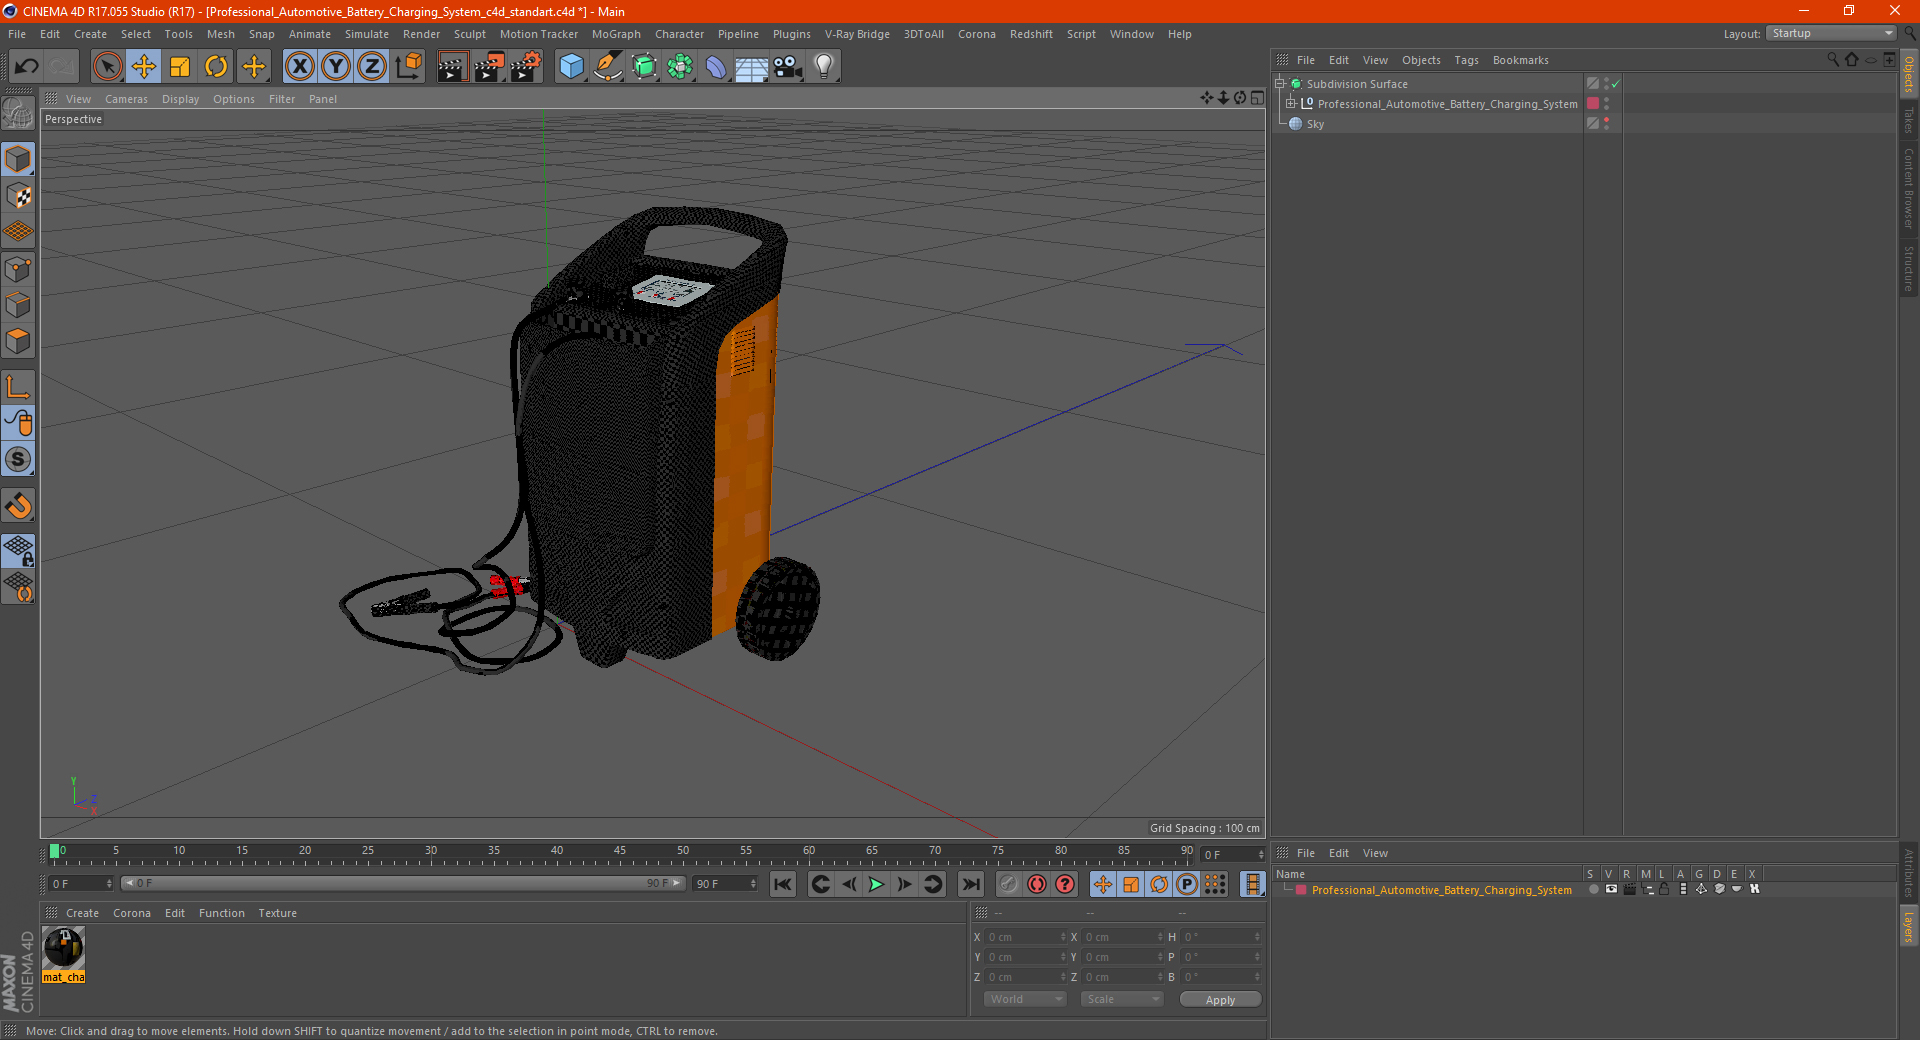Viewport: 1920px width, 1040px height.
Task: Open the Scale mode dropdown
Action: (x=1122, y=999)
